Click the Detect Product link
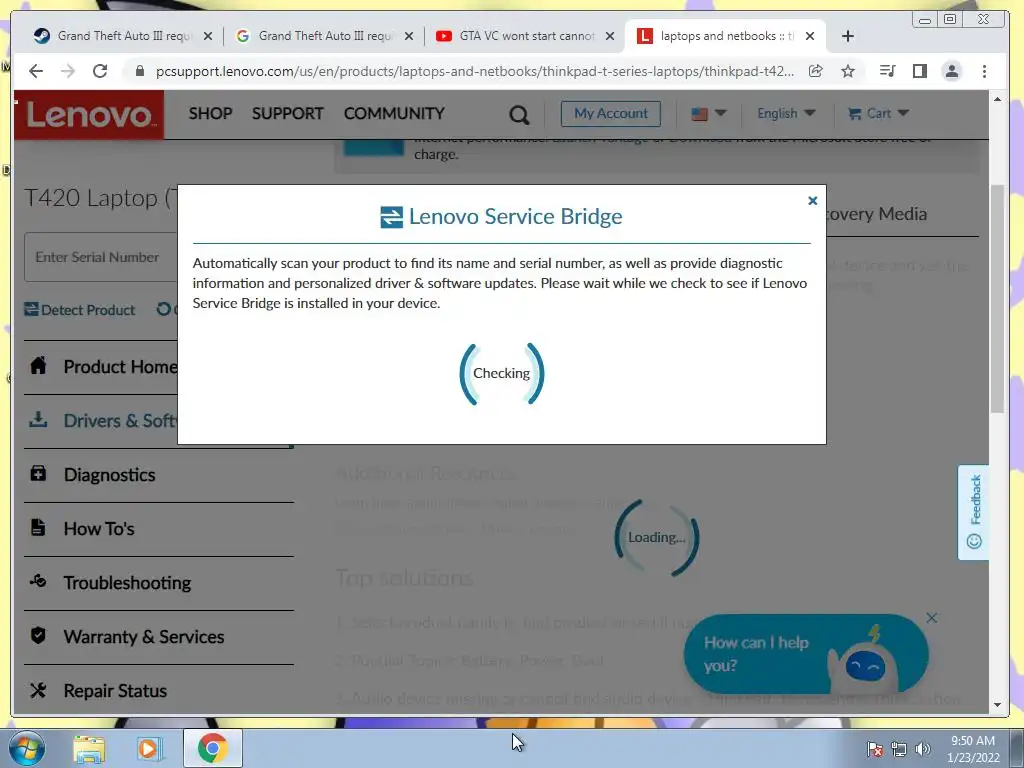The width and height of the screenshot is (1024, 768). coord(80,310)
